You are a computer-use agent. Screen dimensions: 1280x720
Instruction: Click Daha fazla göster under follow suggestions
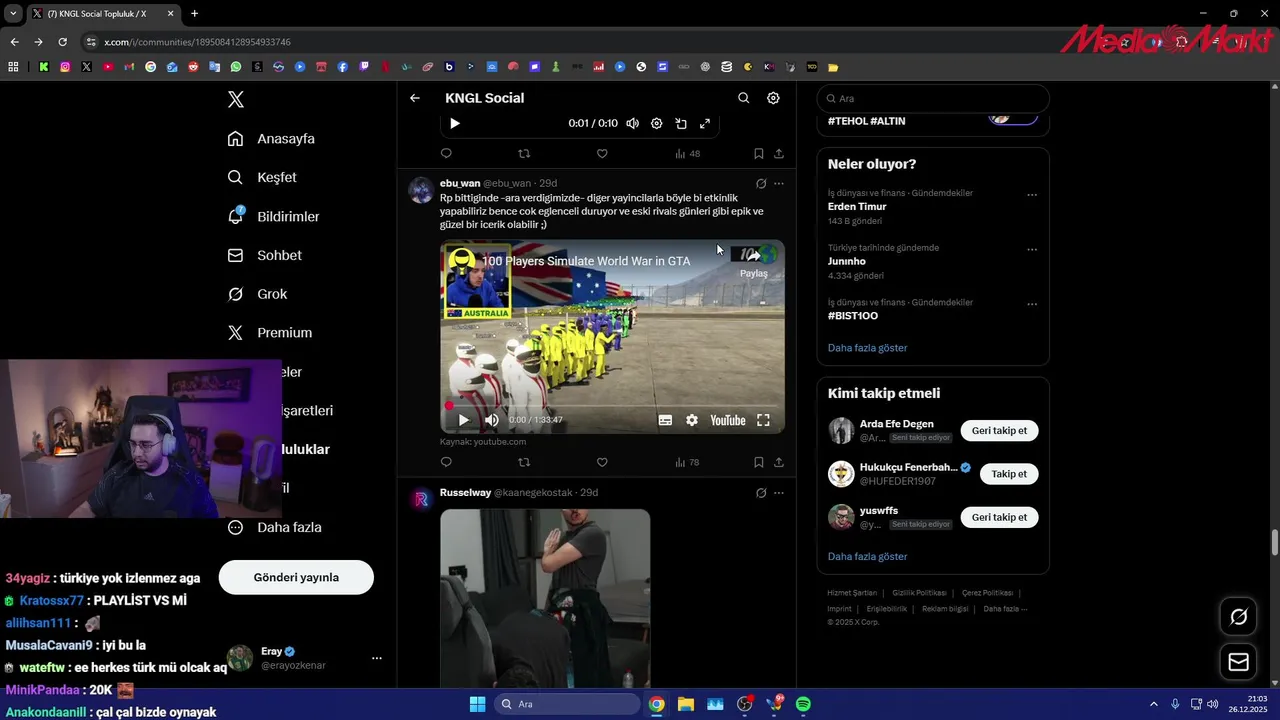click(867, 556)
